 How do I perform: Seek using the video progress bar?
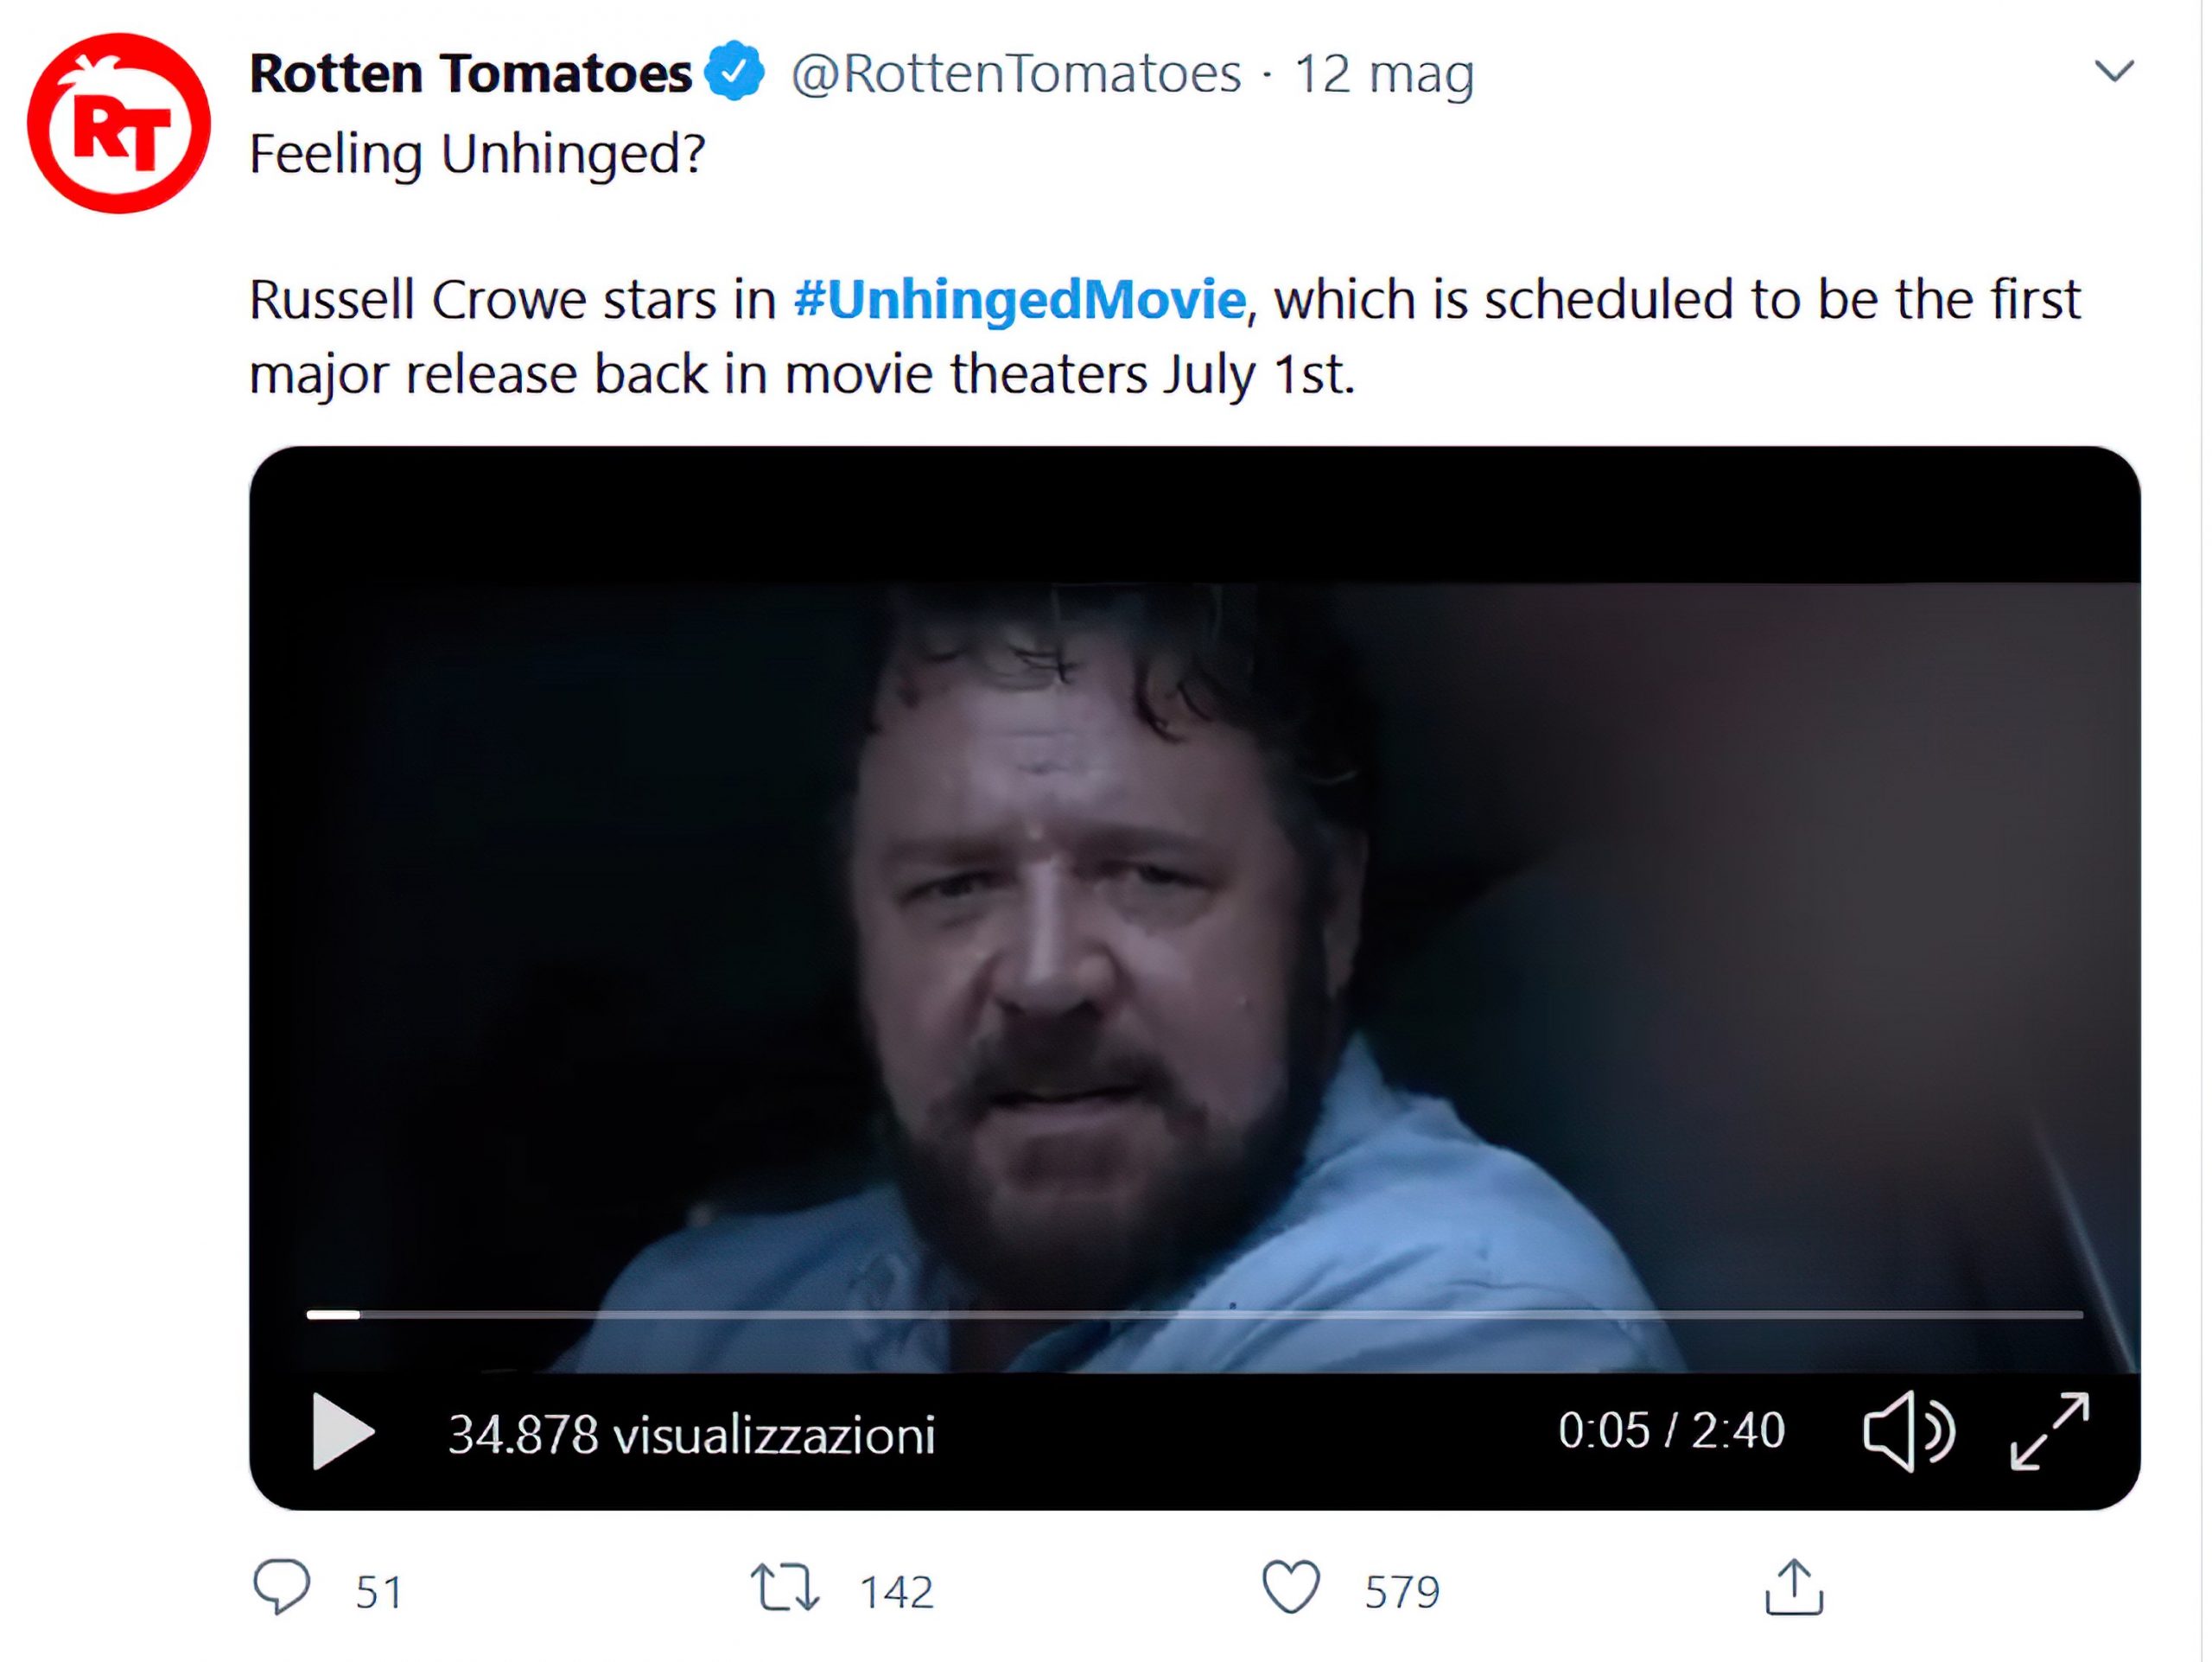coord(1194,1315)
